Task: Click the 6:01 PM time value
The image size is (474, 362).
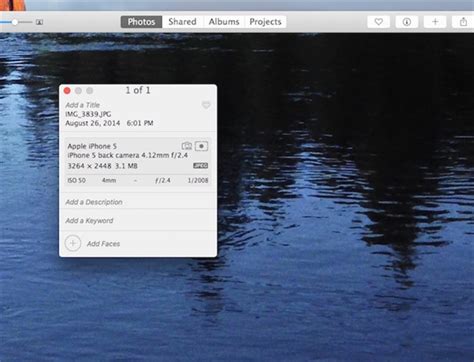Action: pos(140,123)
